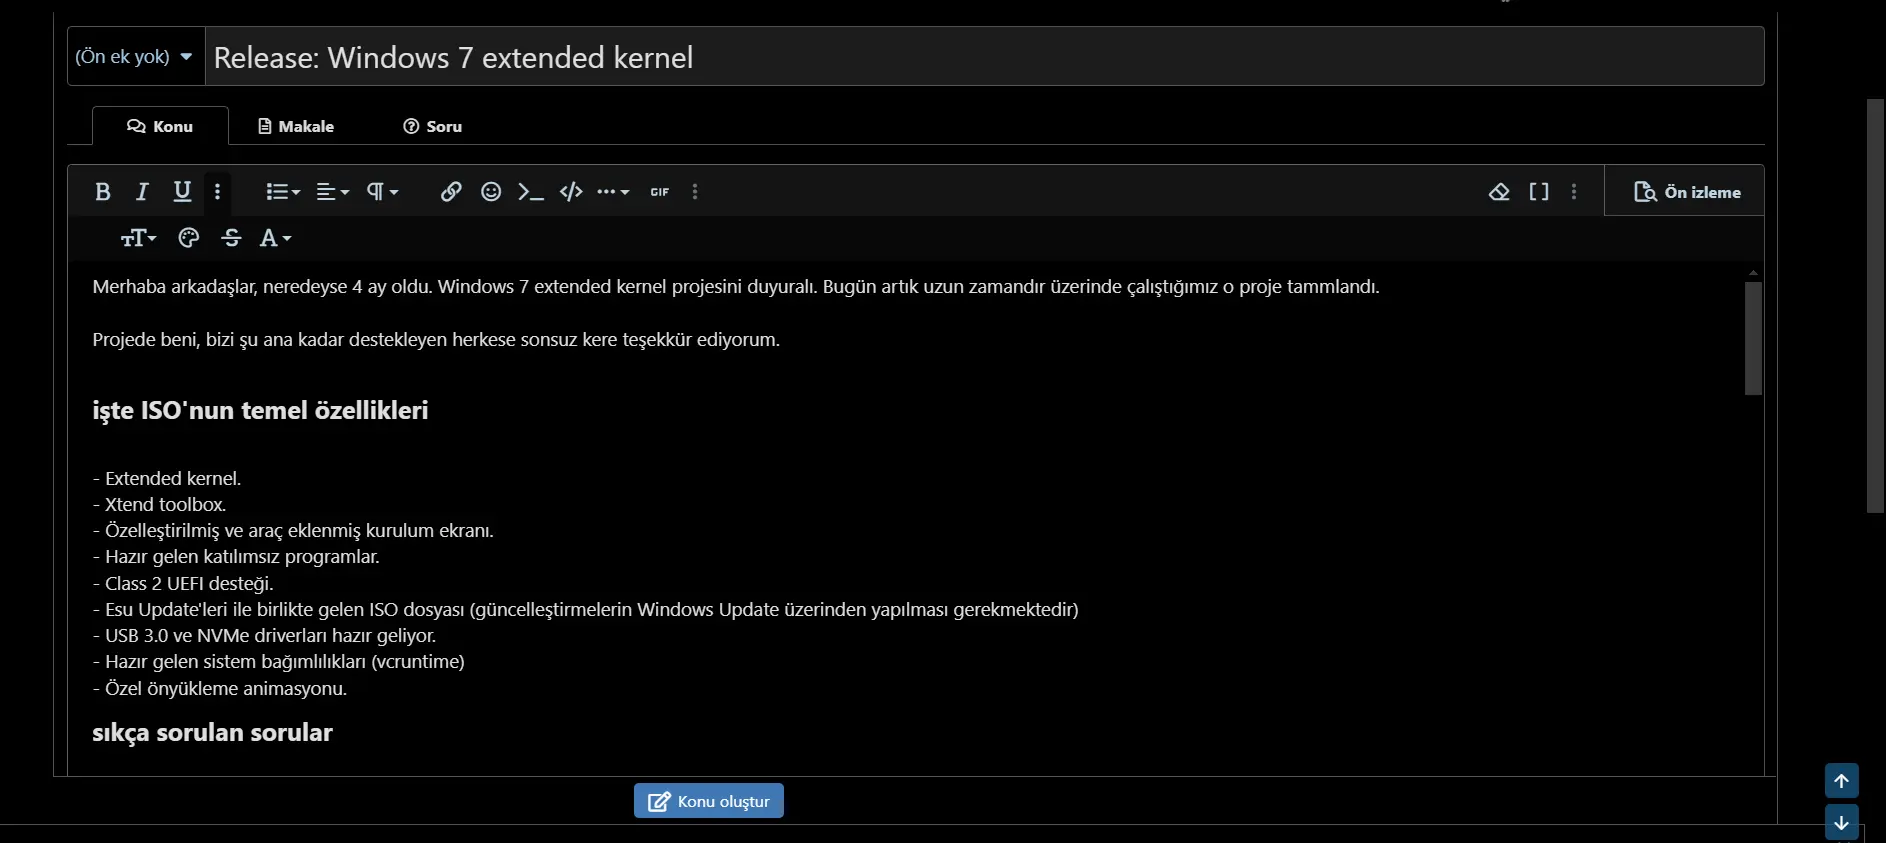Click the page's vertical scrollbar thumb
Screen dimensions: 1886x843
tap(1876, 306)
